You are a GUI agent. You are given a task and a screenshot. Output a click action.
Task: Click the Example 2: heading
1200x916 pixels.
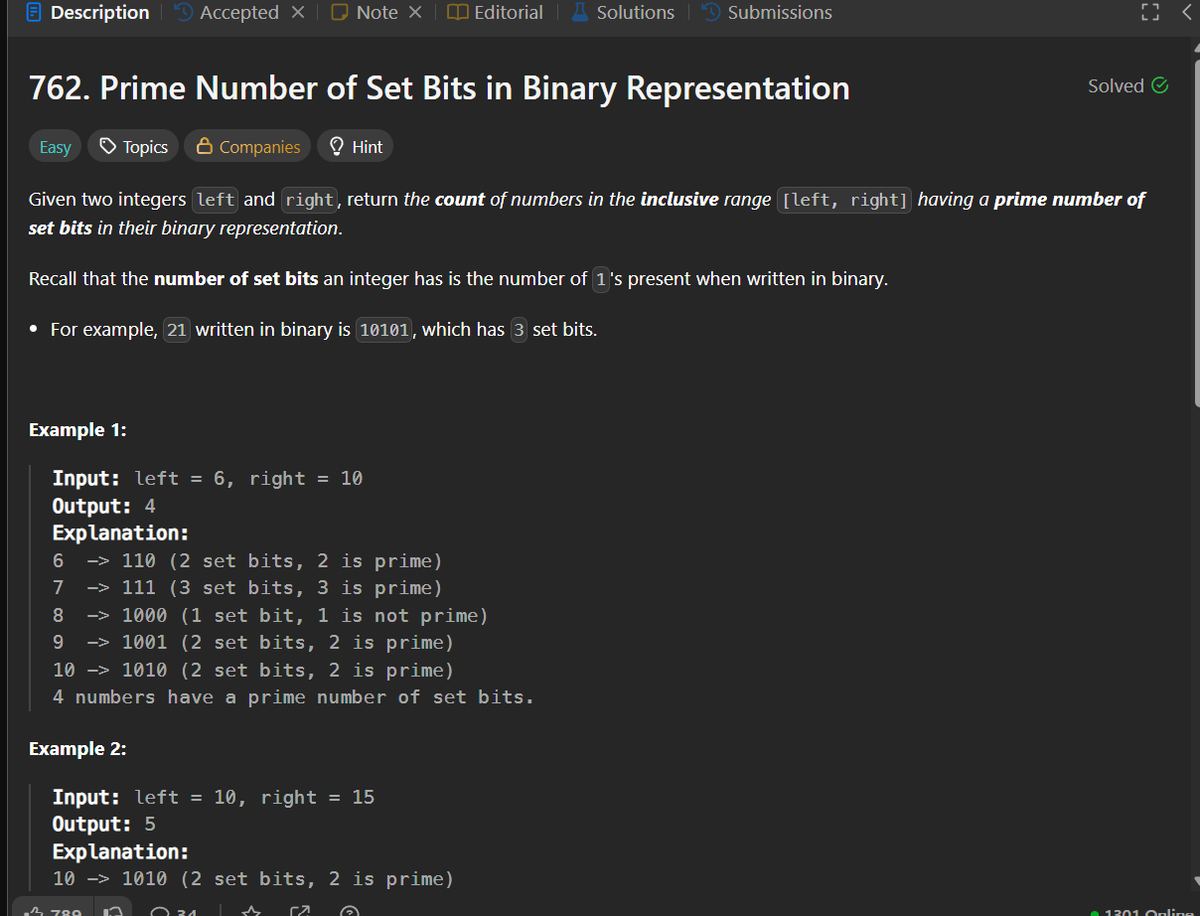(x=78, y=749)
